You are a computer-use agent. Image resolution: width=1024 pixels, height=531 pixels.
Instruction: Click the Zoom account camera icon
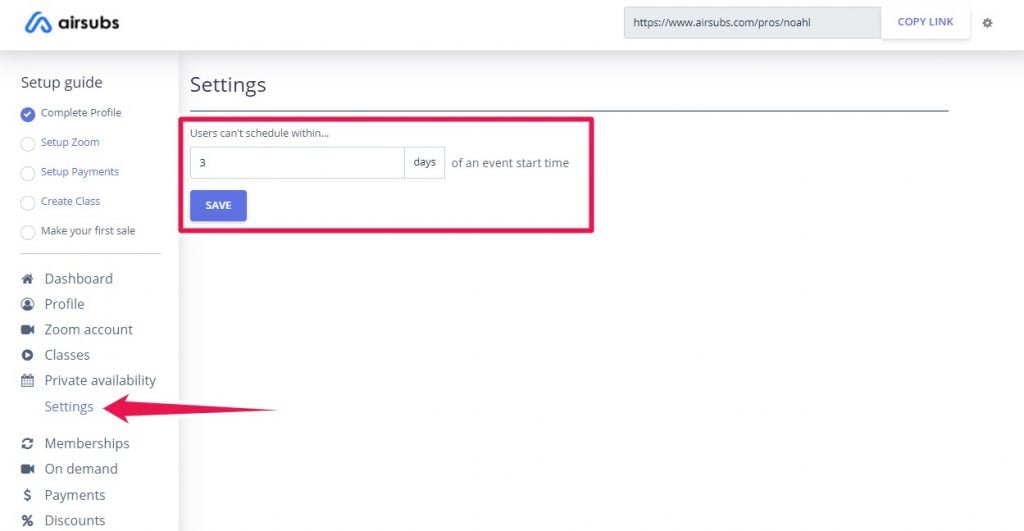tap(27, 330)
